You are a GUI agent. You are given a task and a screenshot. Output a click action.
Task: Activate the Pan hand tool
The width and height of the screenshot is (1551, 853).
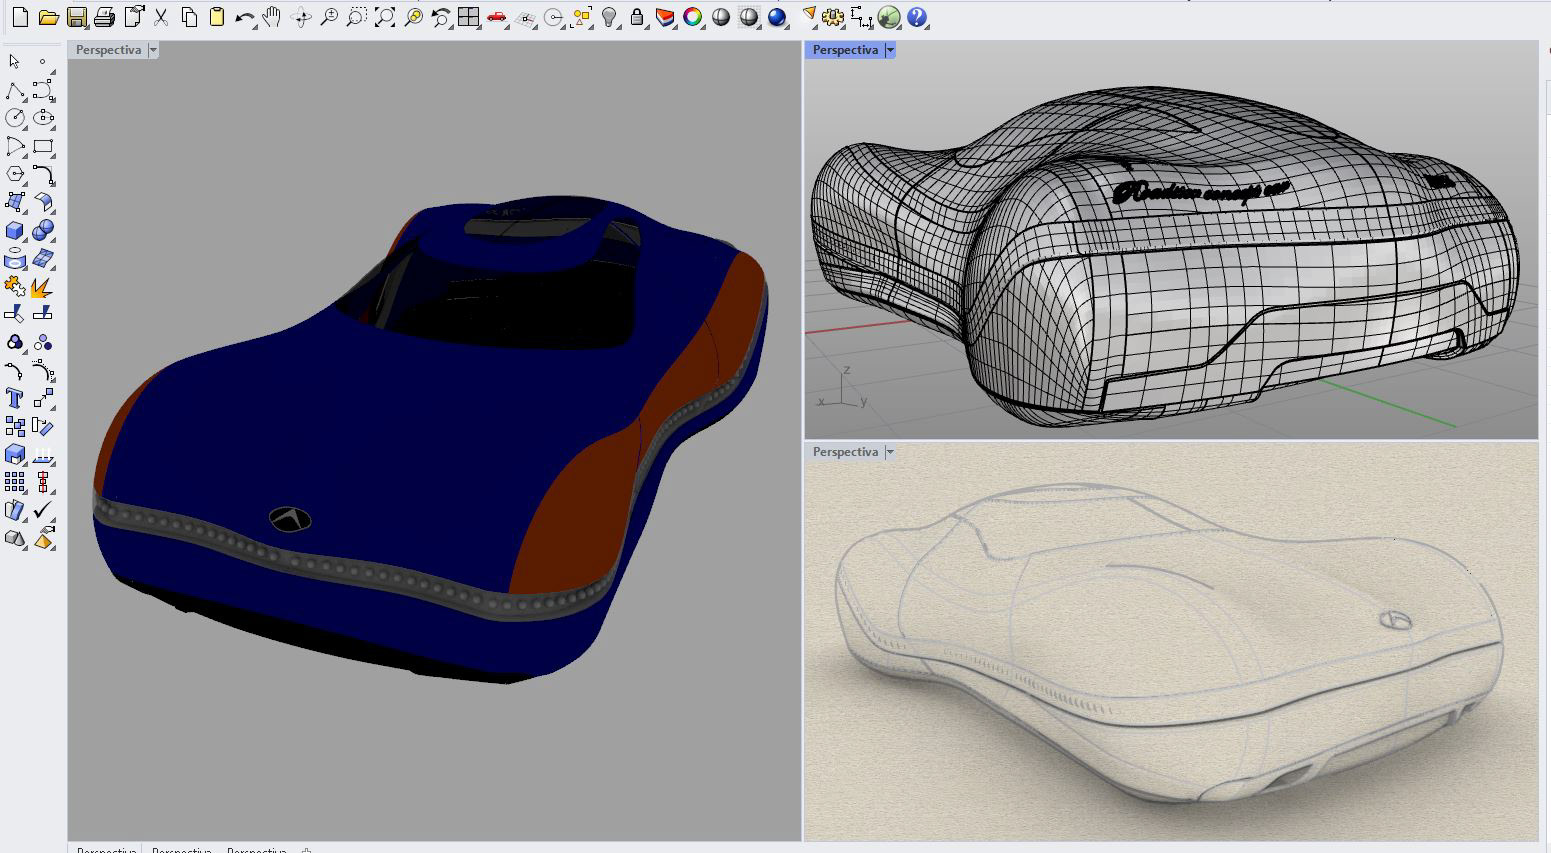272,17
